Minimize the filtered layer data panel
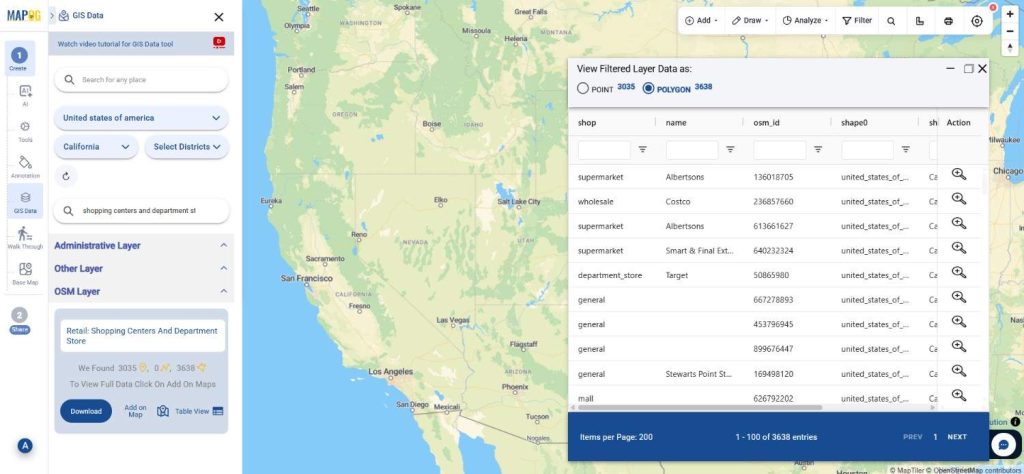The image size is (1024, 474). (950, 69)
